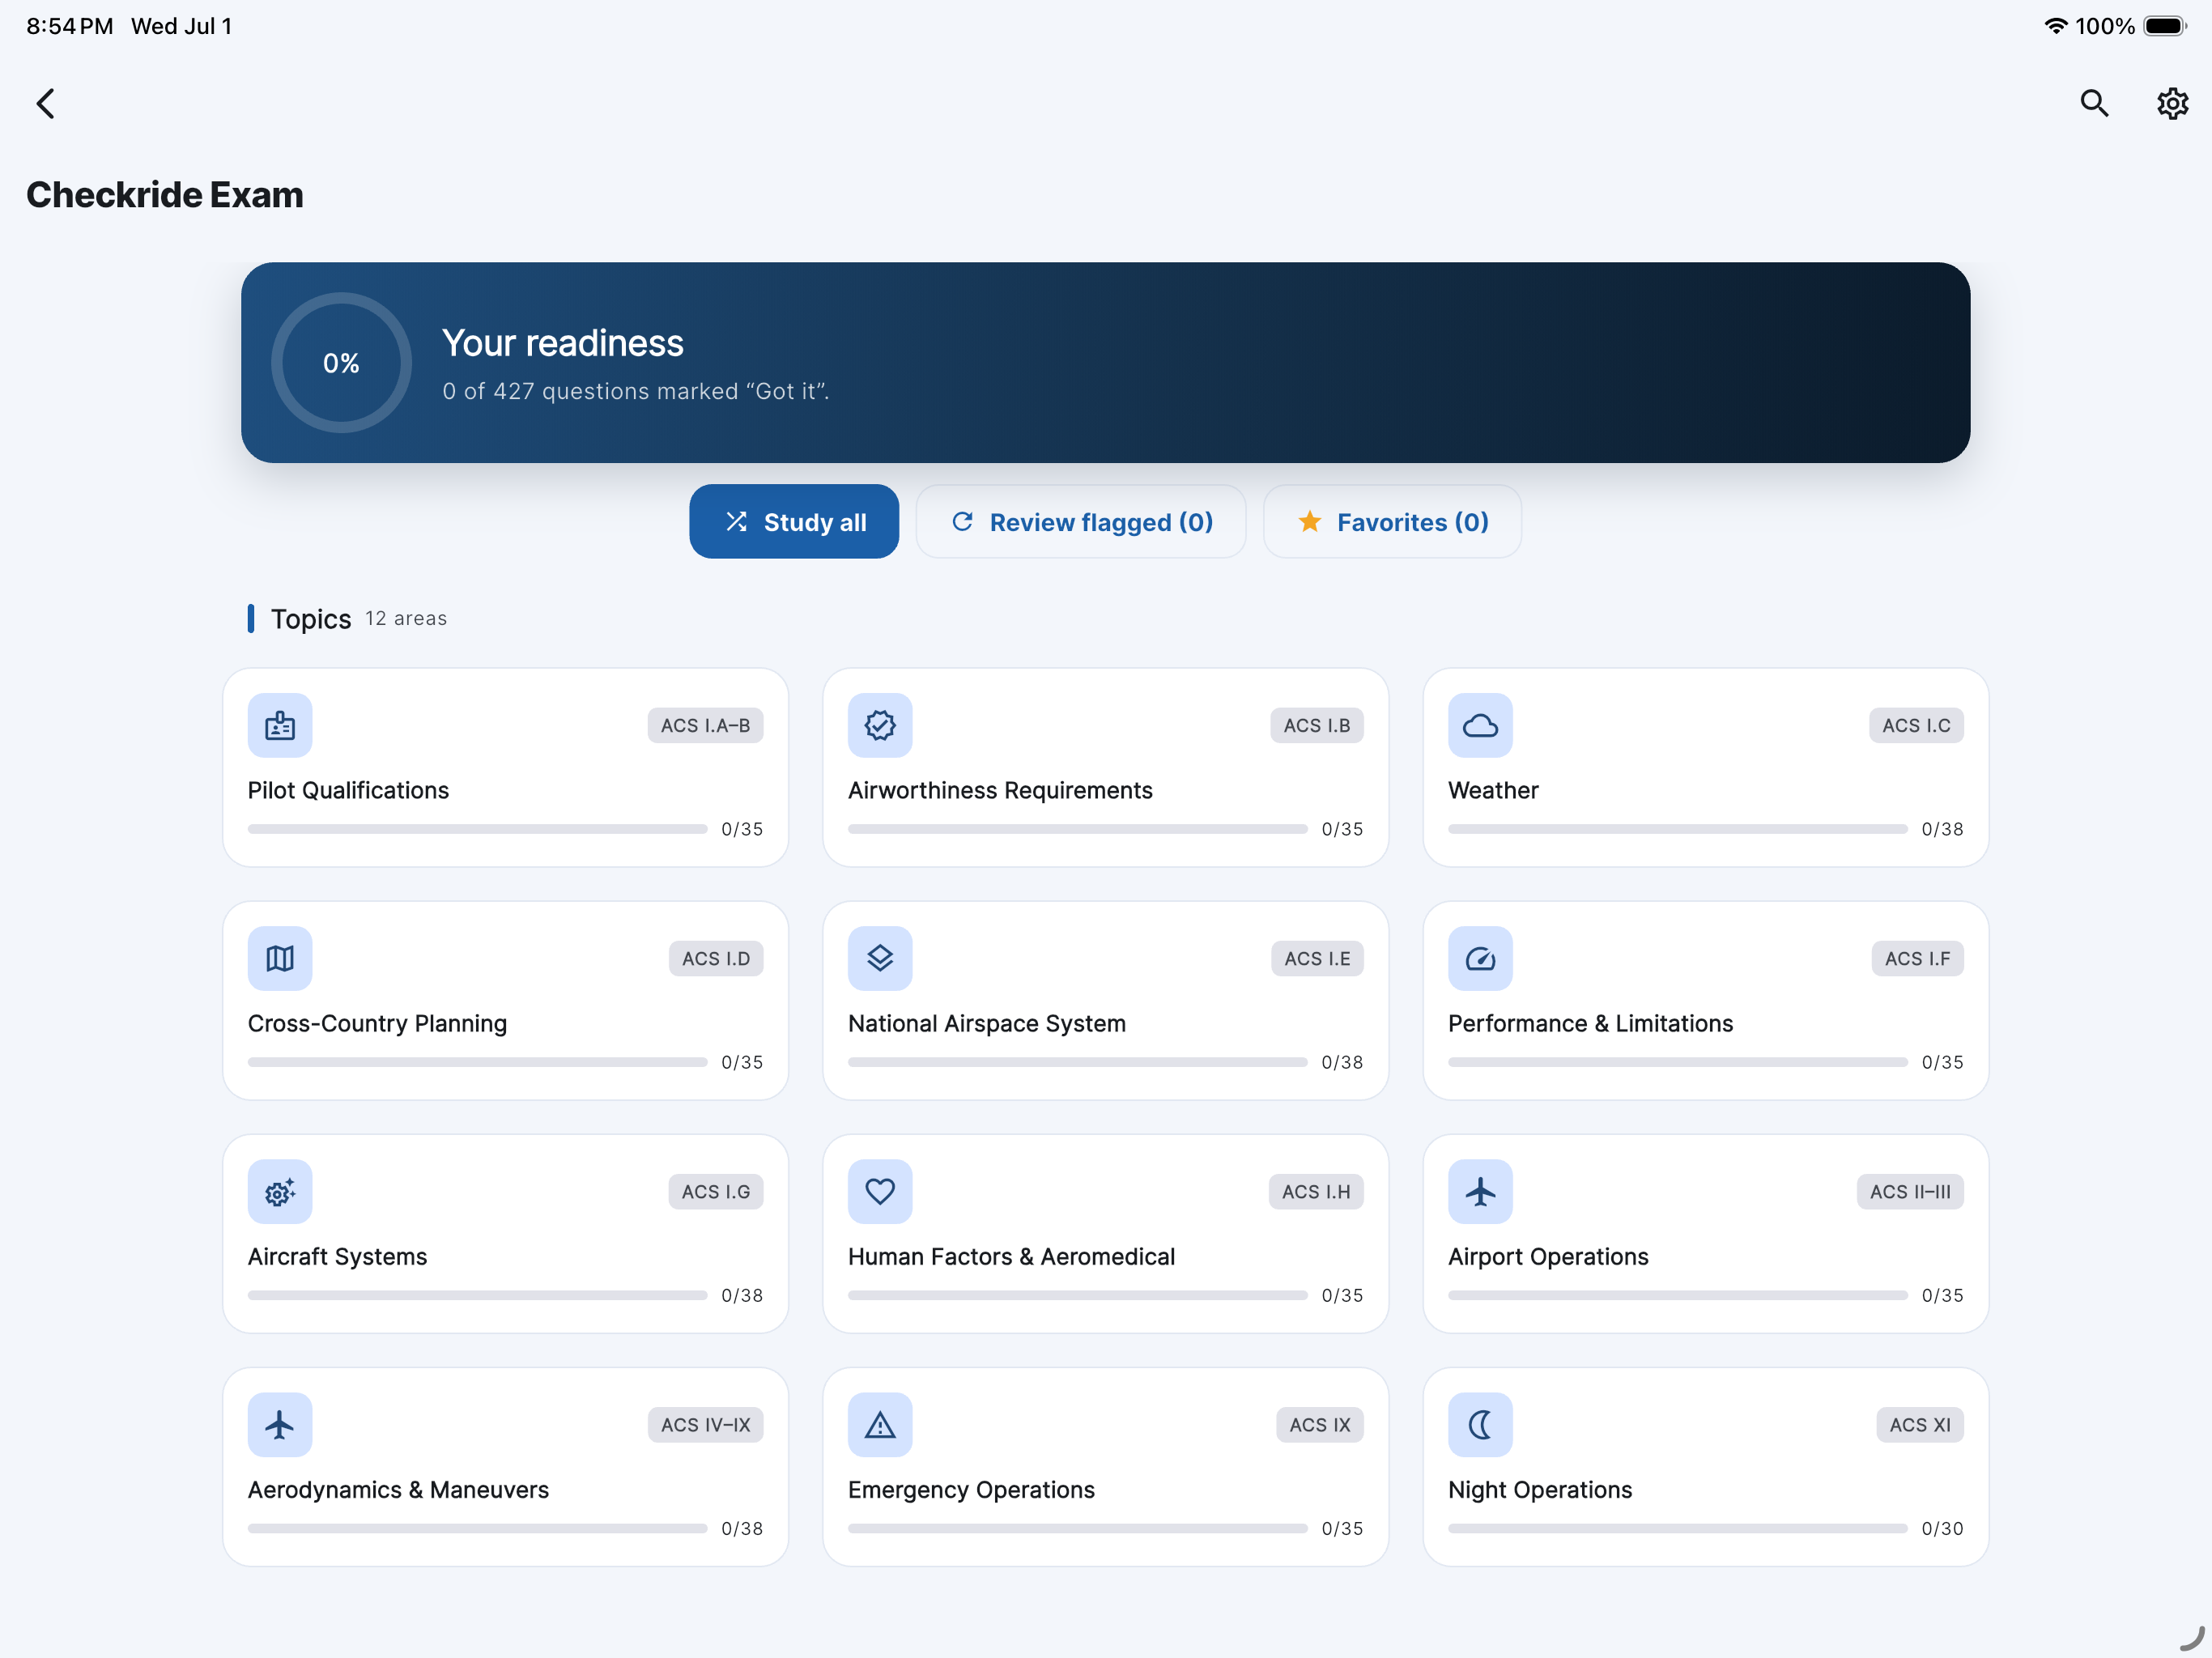Click the Weather progress bar

[1678, 829]
